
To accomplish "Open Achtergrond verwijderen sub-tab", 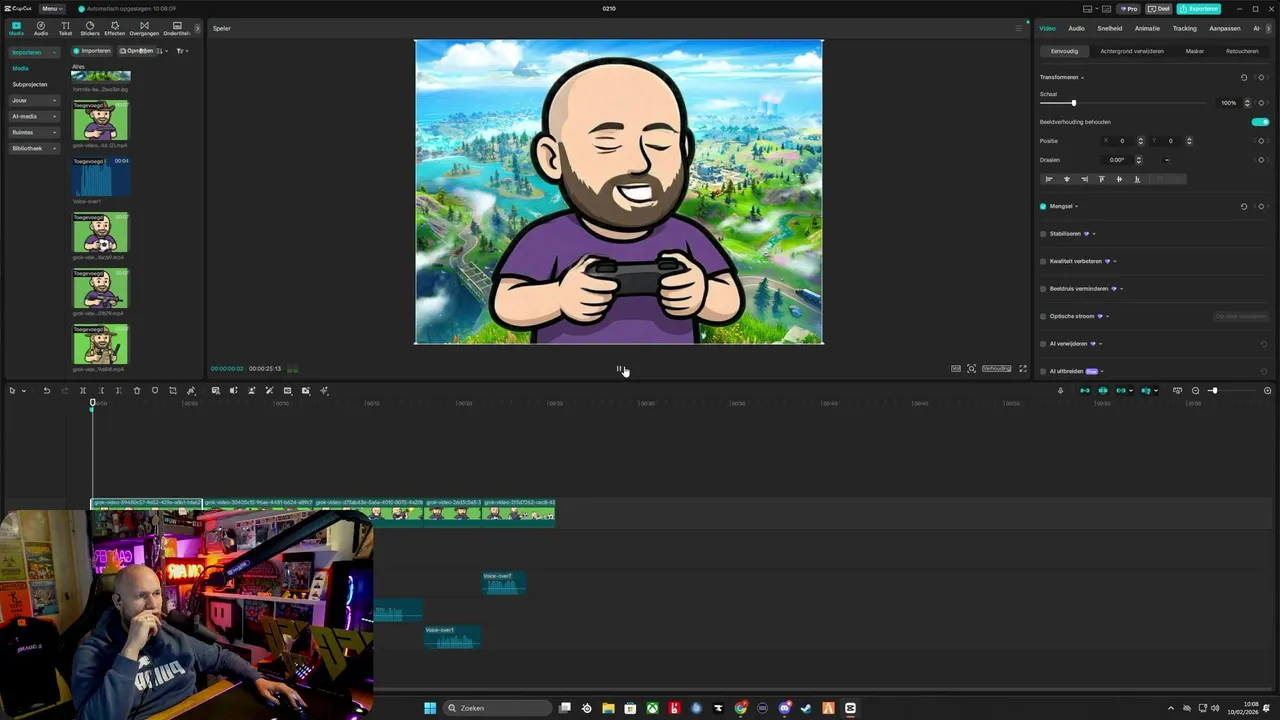I will point(1132,51).
